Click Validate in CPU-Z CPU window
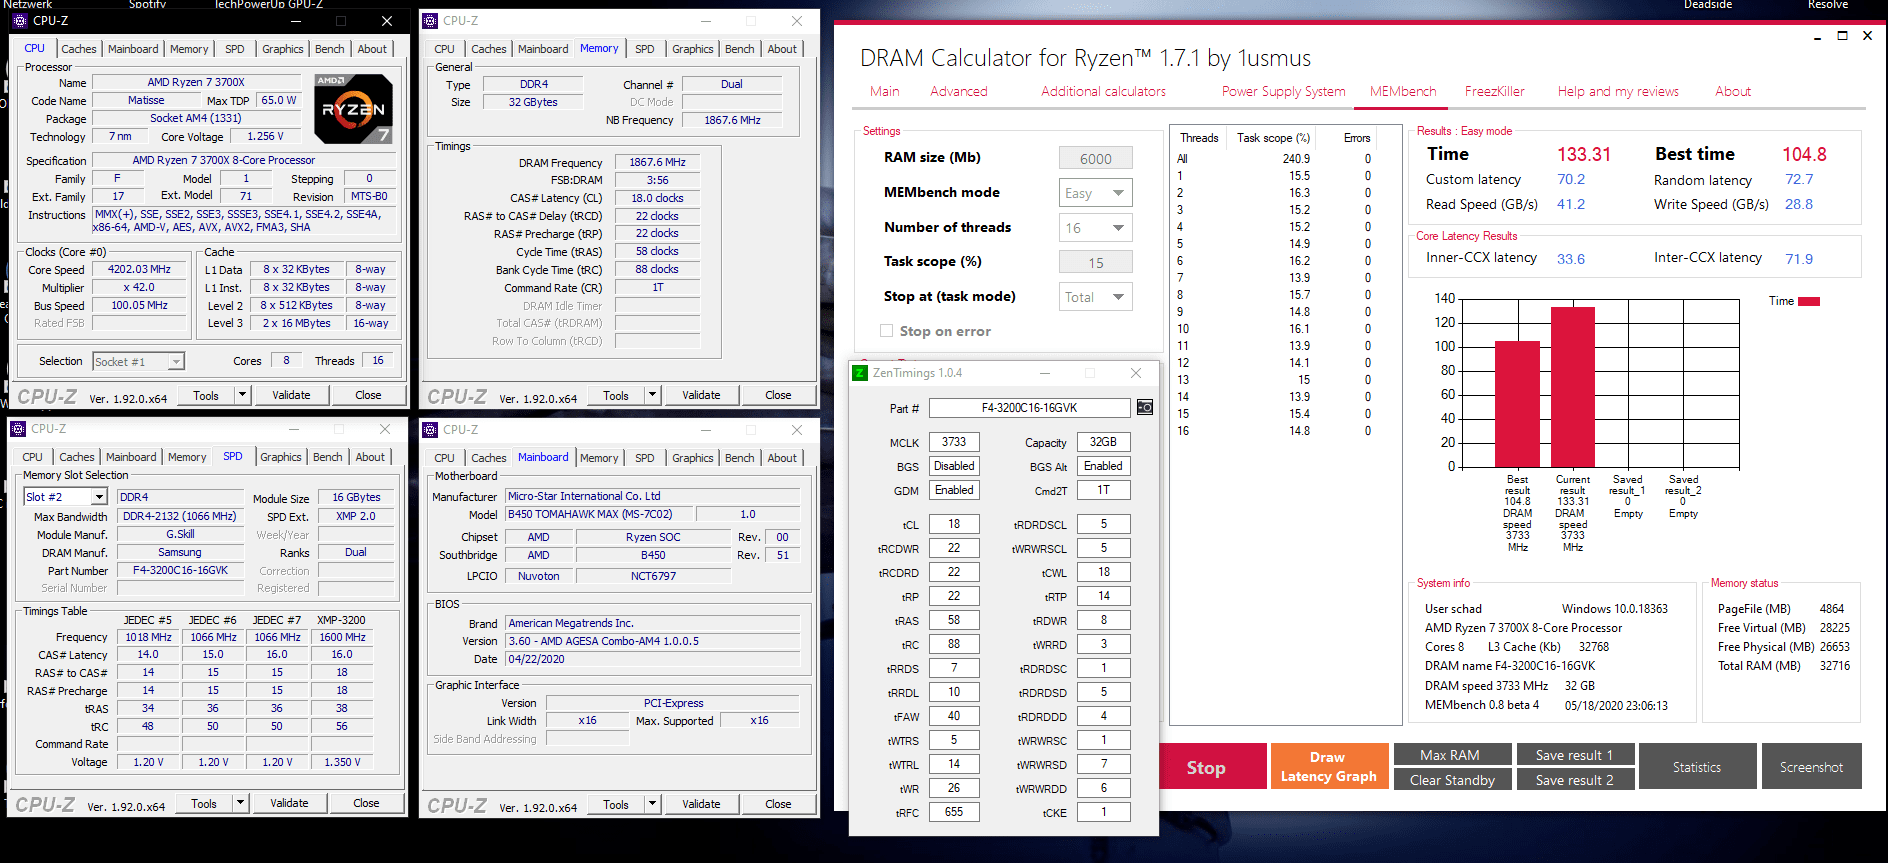 (x=291, y=395)
